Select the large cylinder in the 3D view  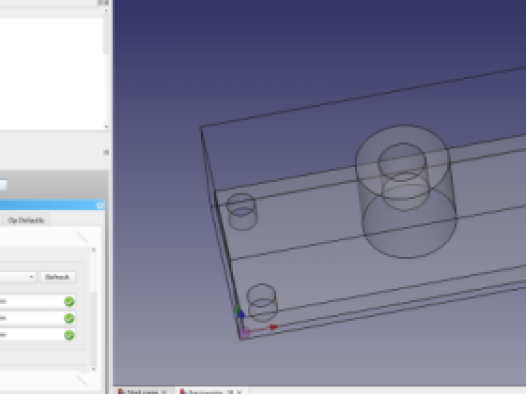click(407, 192)
